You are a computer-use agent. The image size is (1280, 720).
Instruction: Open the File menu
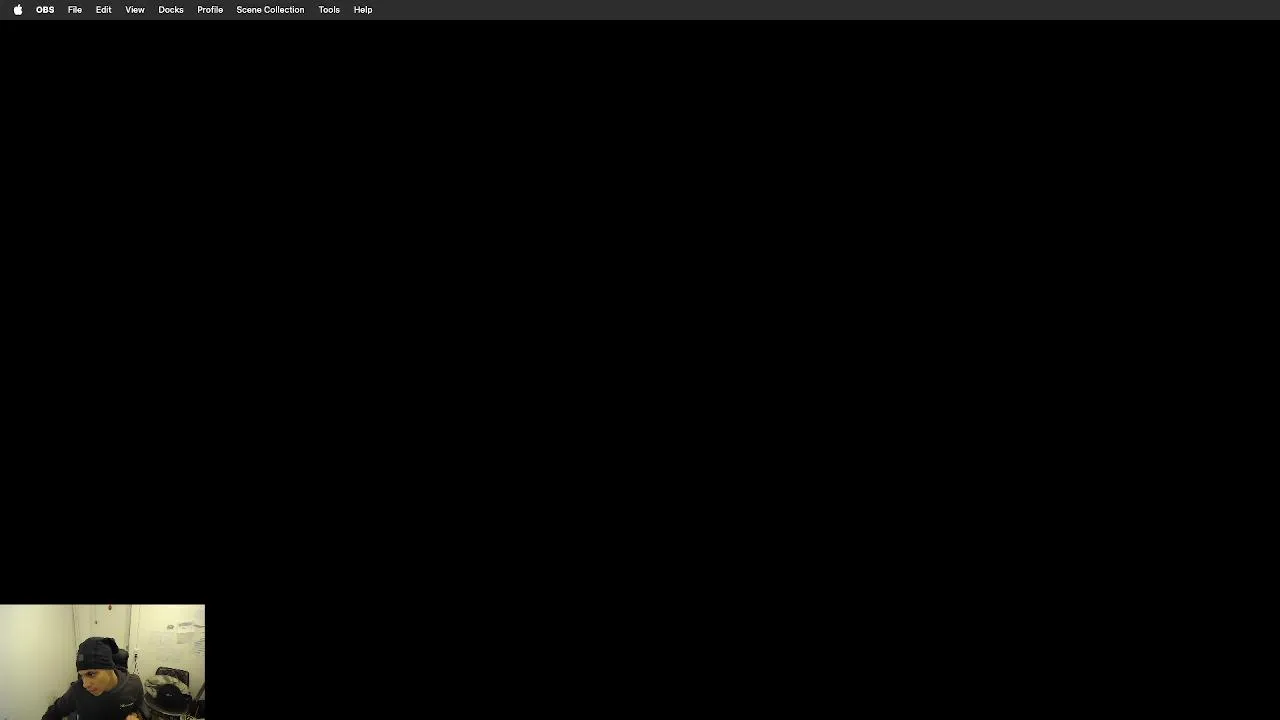(75, 10)
